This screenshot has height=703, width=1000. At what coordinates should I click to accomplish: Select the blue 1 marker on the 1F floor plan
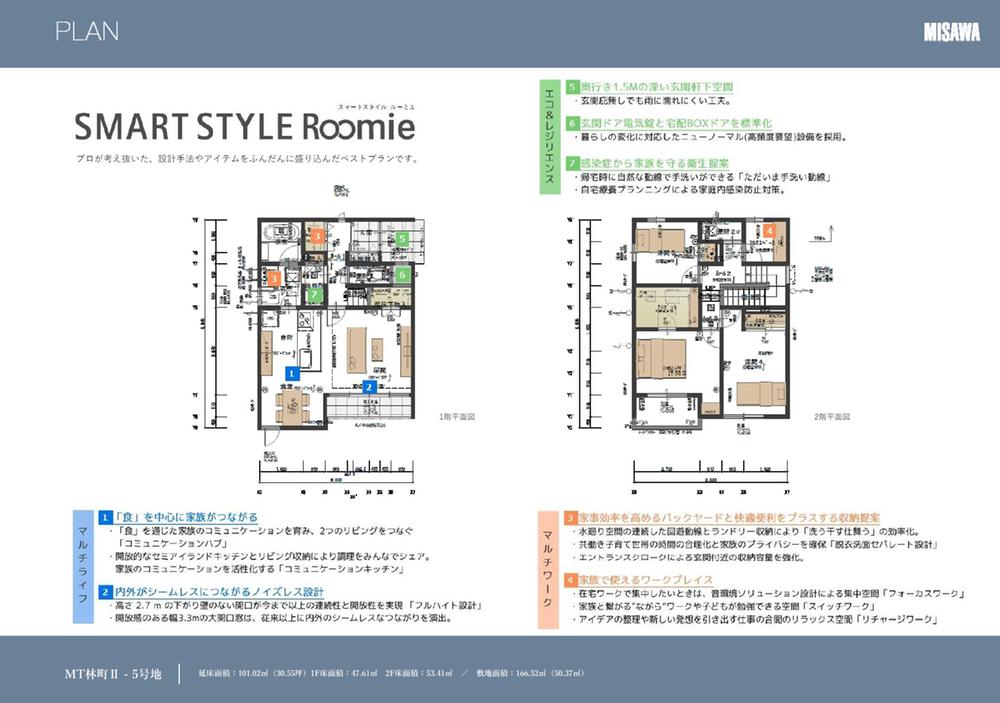[x=291, y=374]
